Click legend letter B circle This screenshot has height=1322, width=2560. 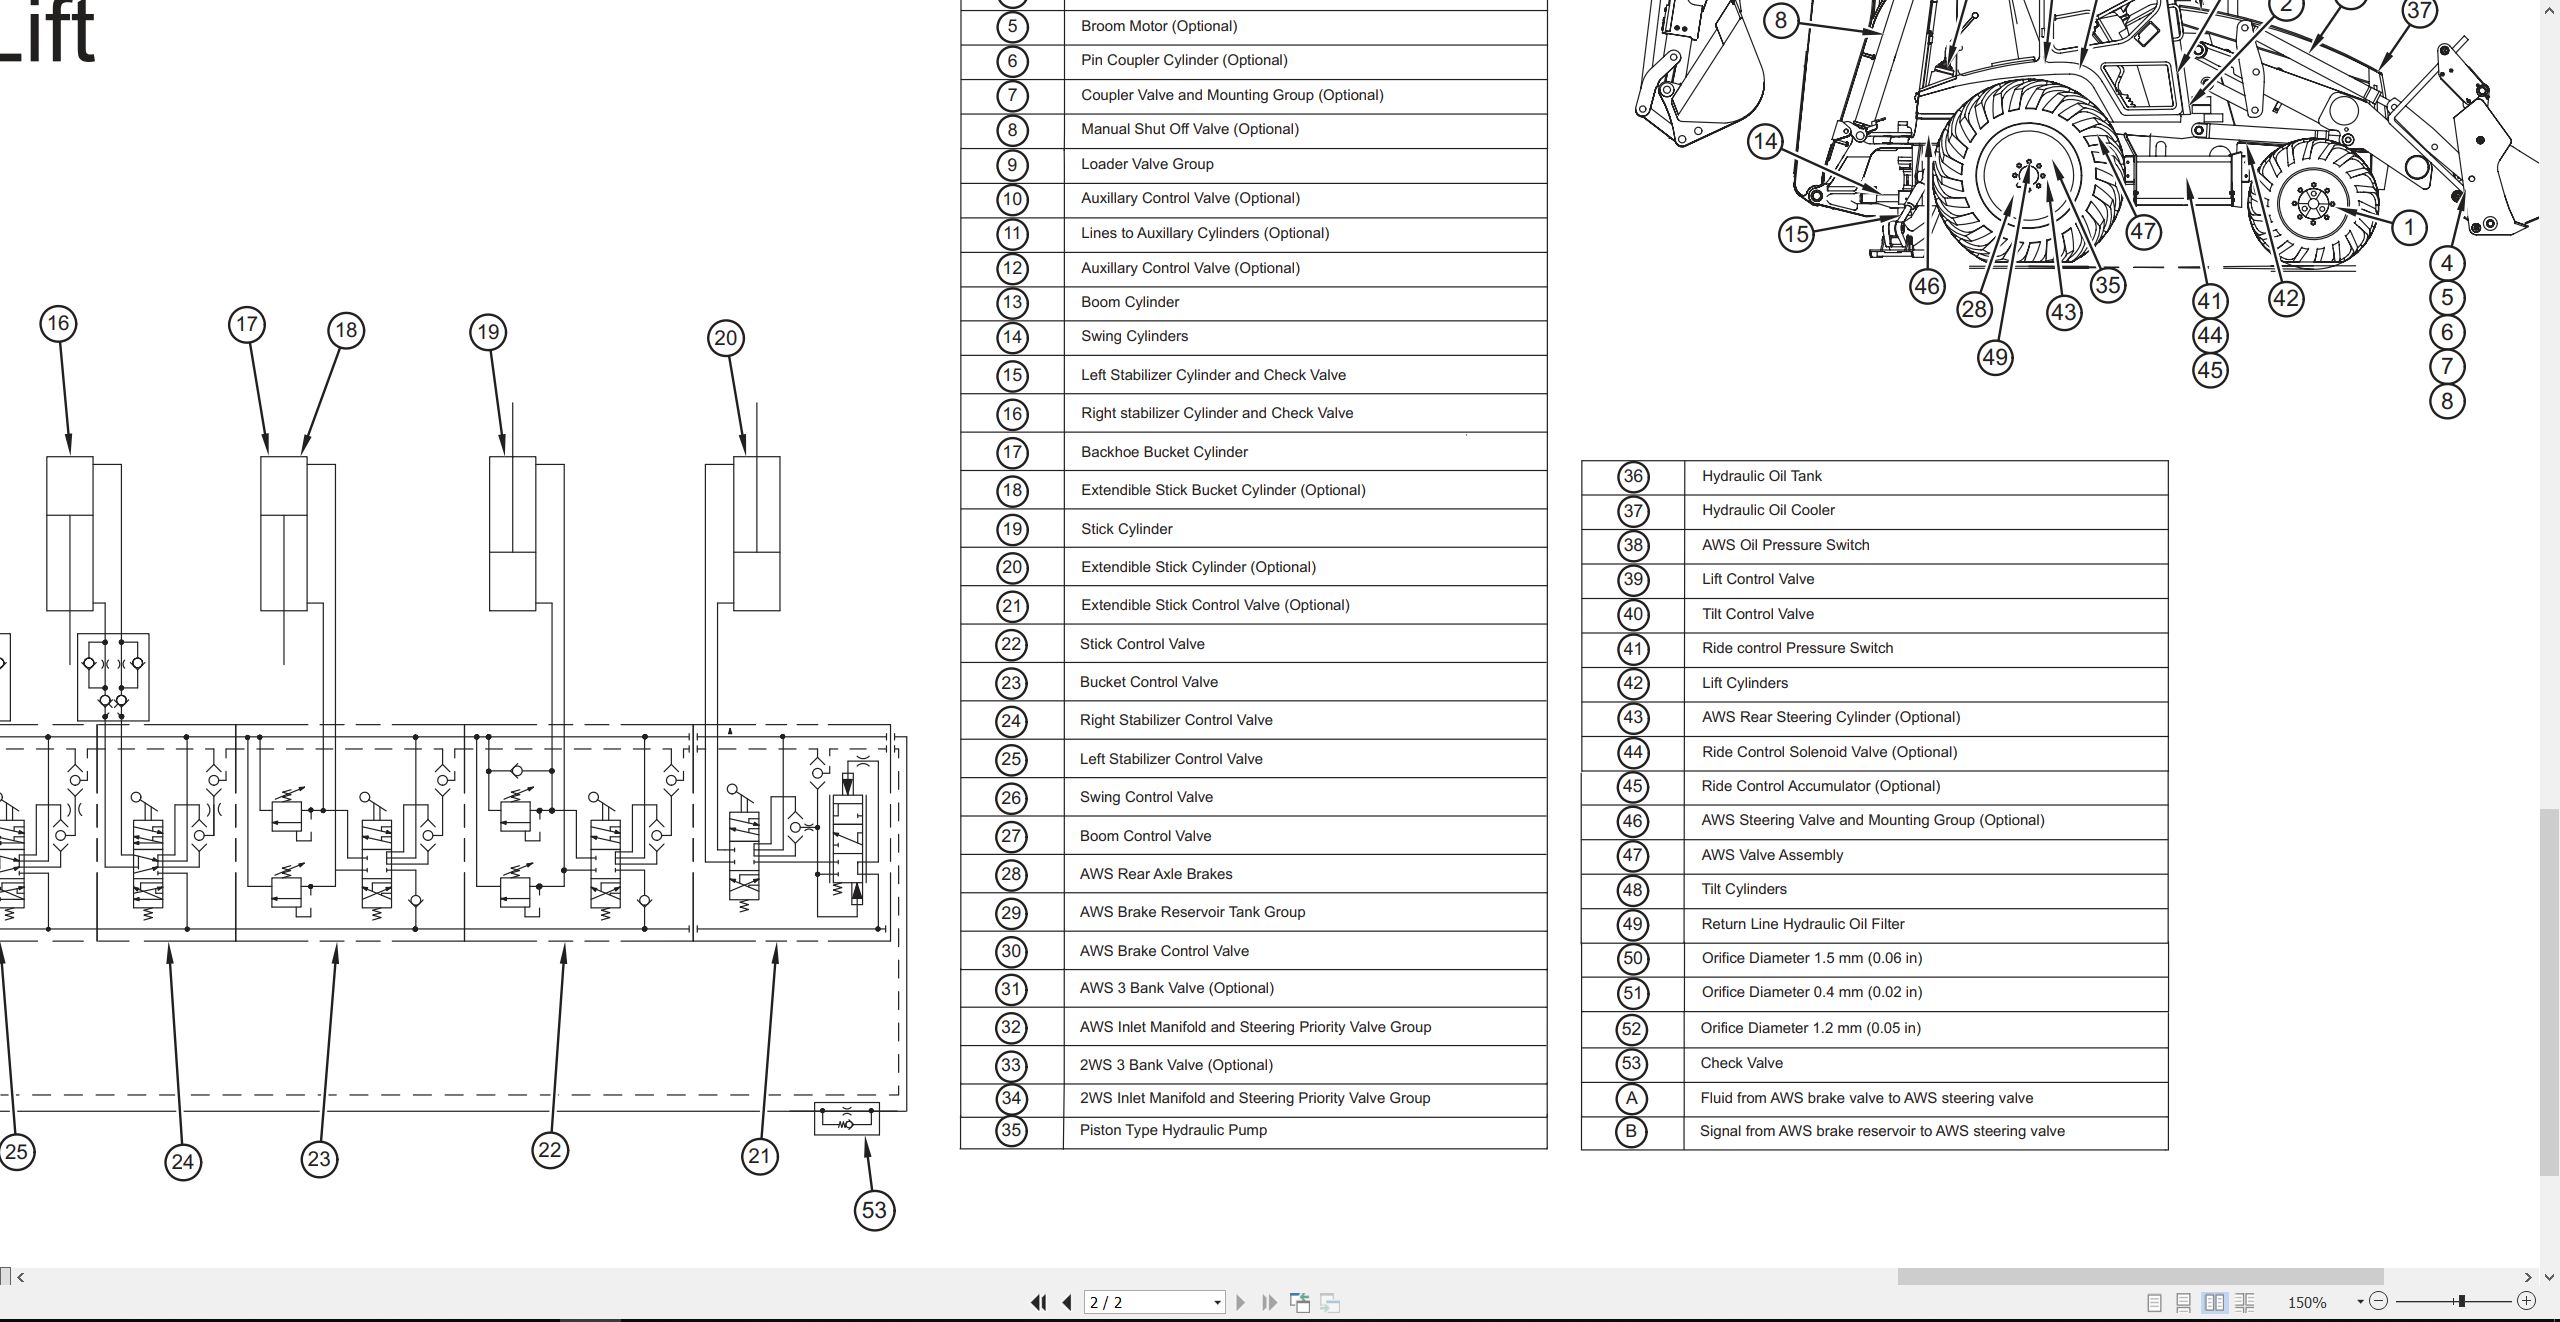pyautogui.click(x=1632, y=1132)
